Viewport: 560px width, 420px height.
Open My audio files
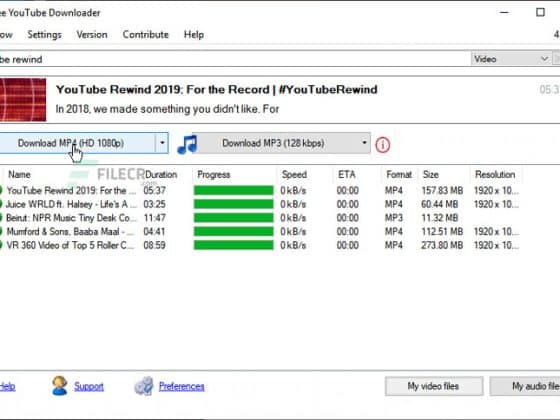coord(525,386)
